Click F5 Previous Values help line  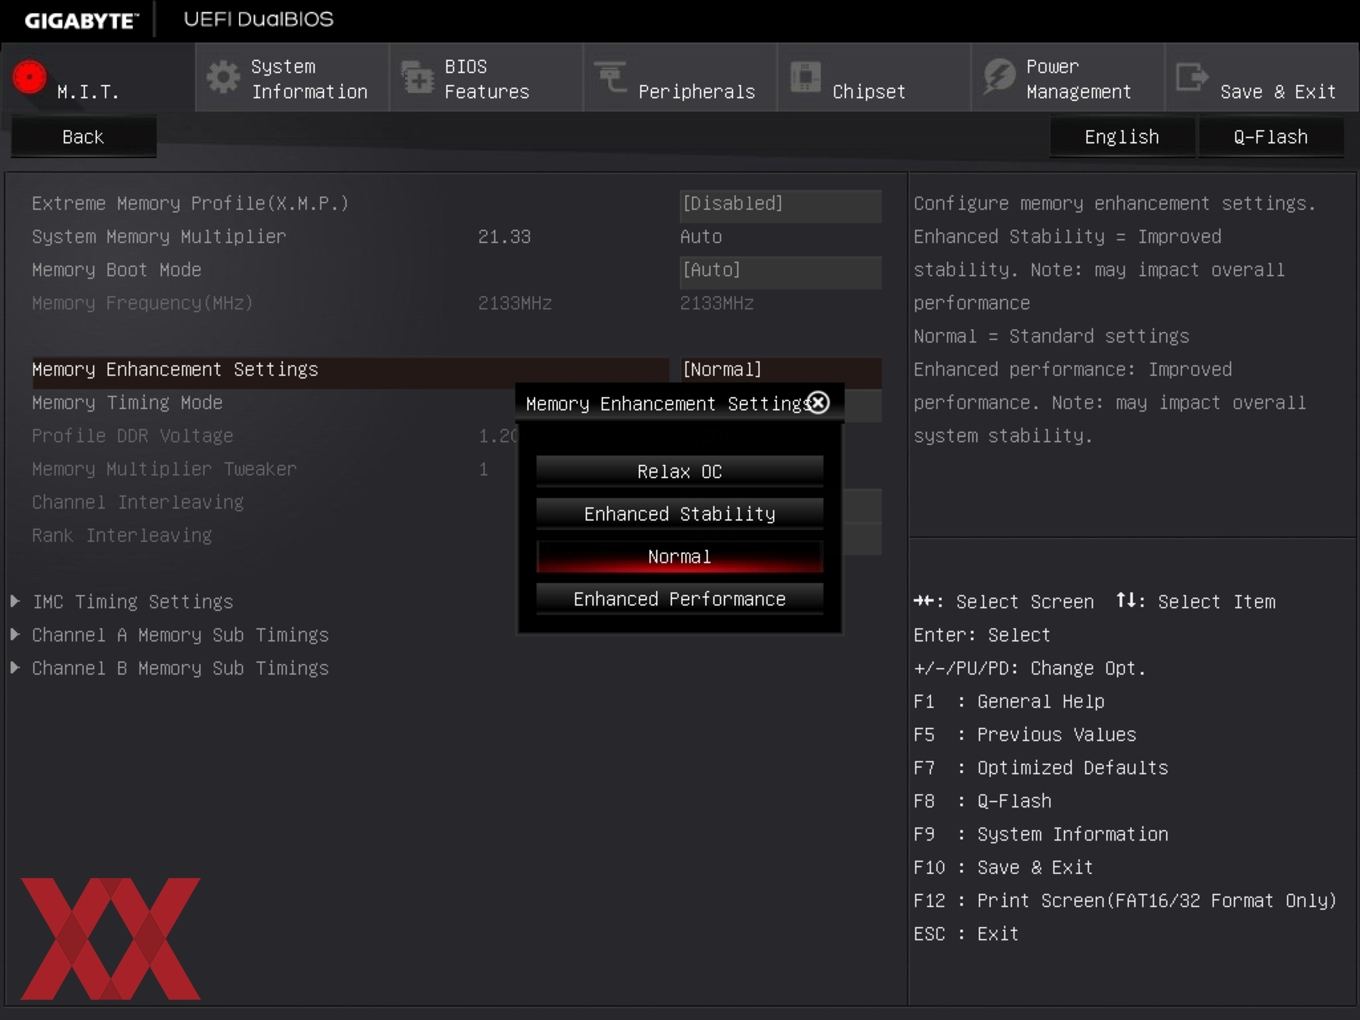click(x=1024, y=735)
